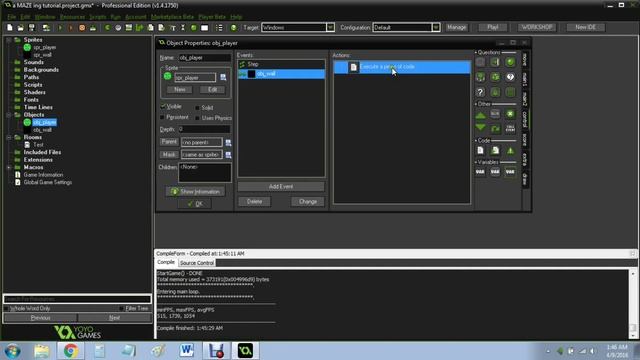This screenshot has width=640, height=360.
Task: Select Exit Event action icon
Action: pos(510,114)
